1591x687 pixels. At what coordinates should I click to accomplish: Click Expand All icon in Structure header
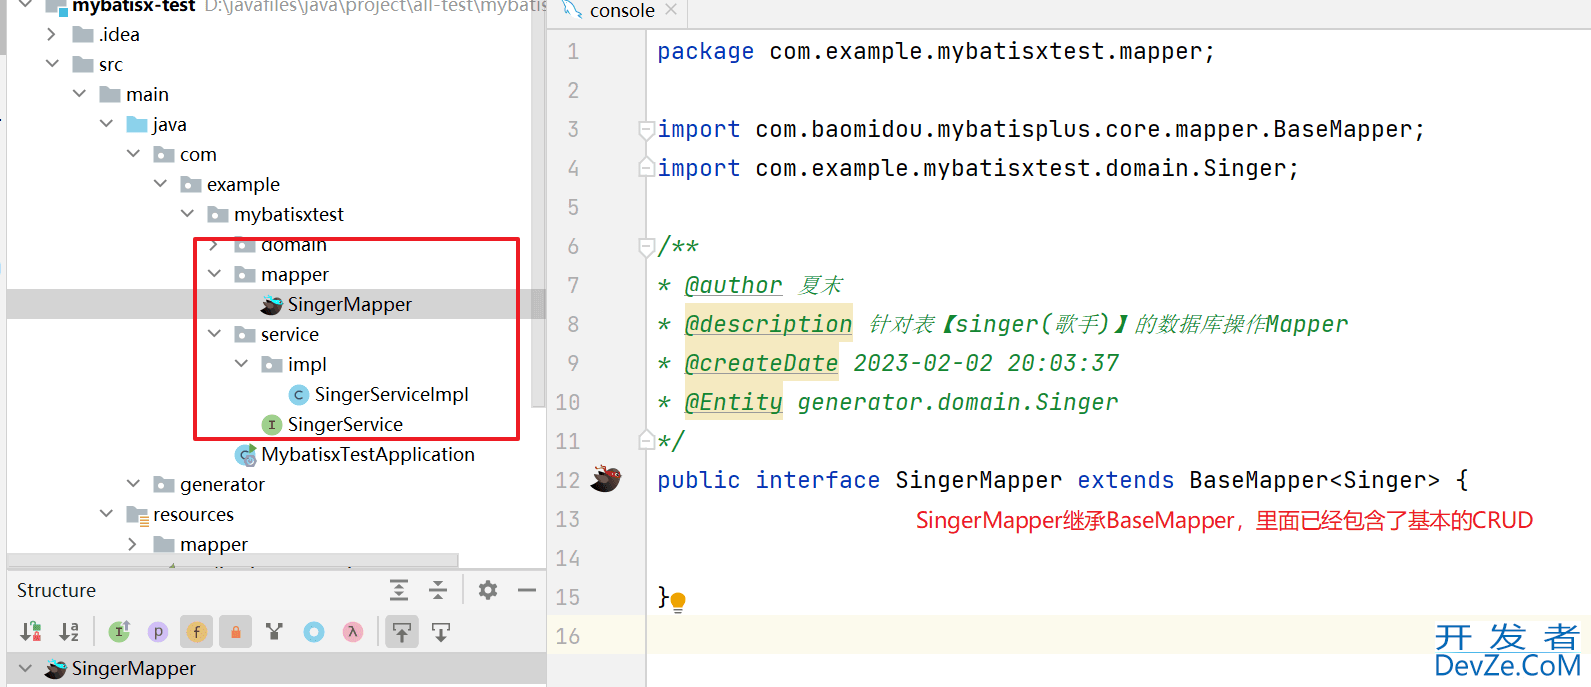[x=399, y=590]
